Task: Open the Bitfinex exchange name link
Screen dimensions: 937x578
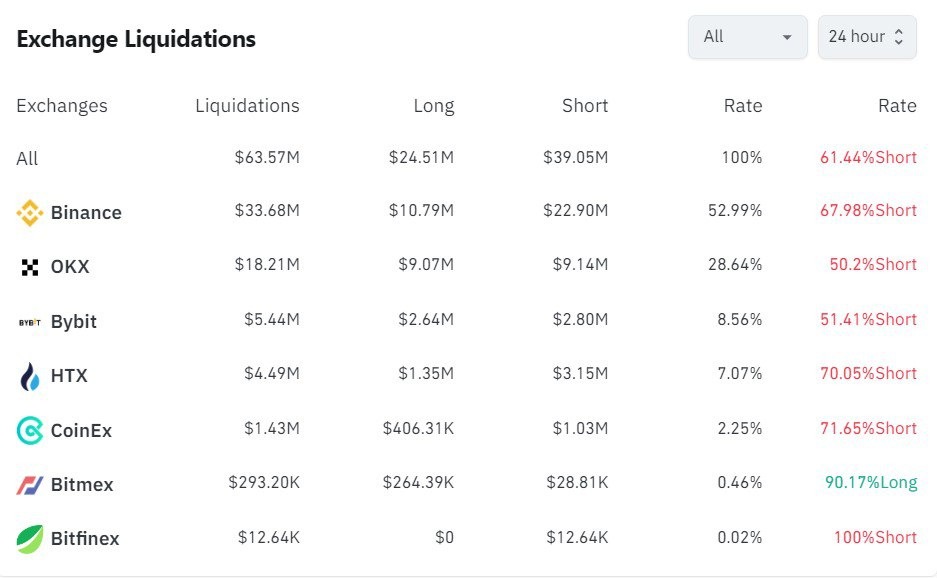Action: pyautogui.click(x=85, y=539)
